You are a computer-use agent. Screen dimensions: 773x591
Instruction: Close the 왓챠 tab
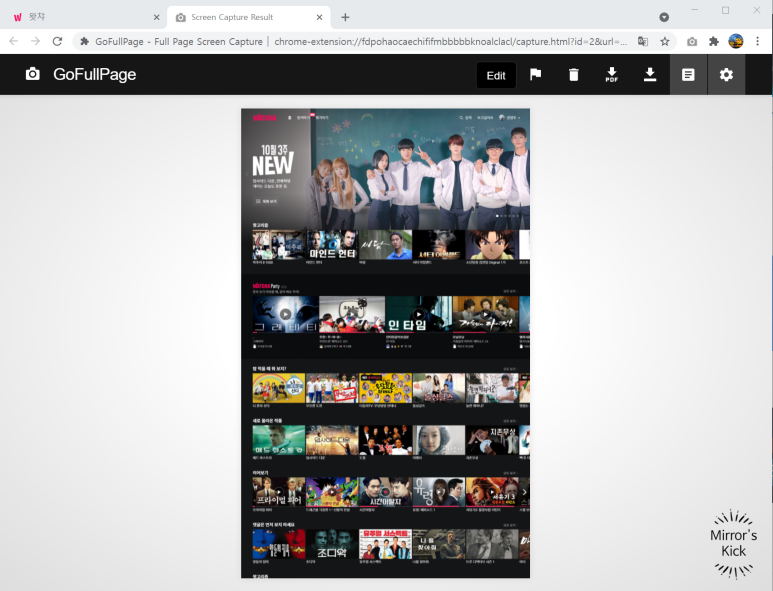156,17
